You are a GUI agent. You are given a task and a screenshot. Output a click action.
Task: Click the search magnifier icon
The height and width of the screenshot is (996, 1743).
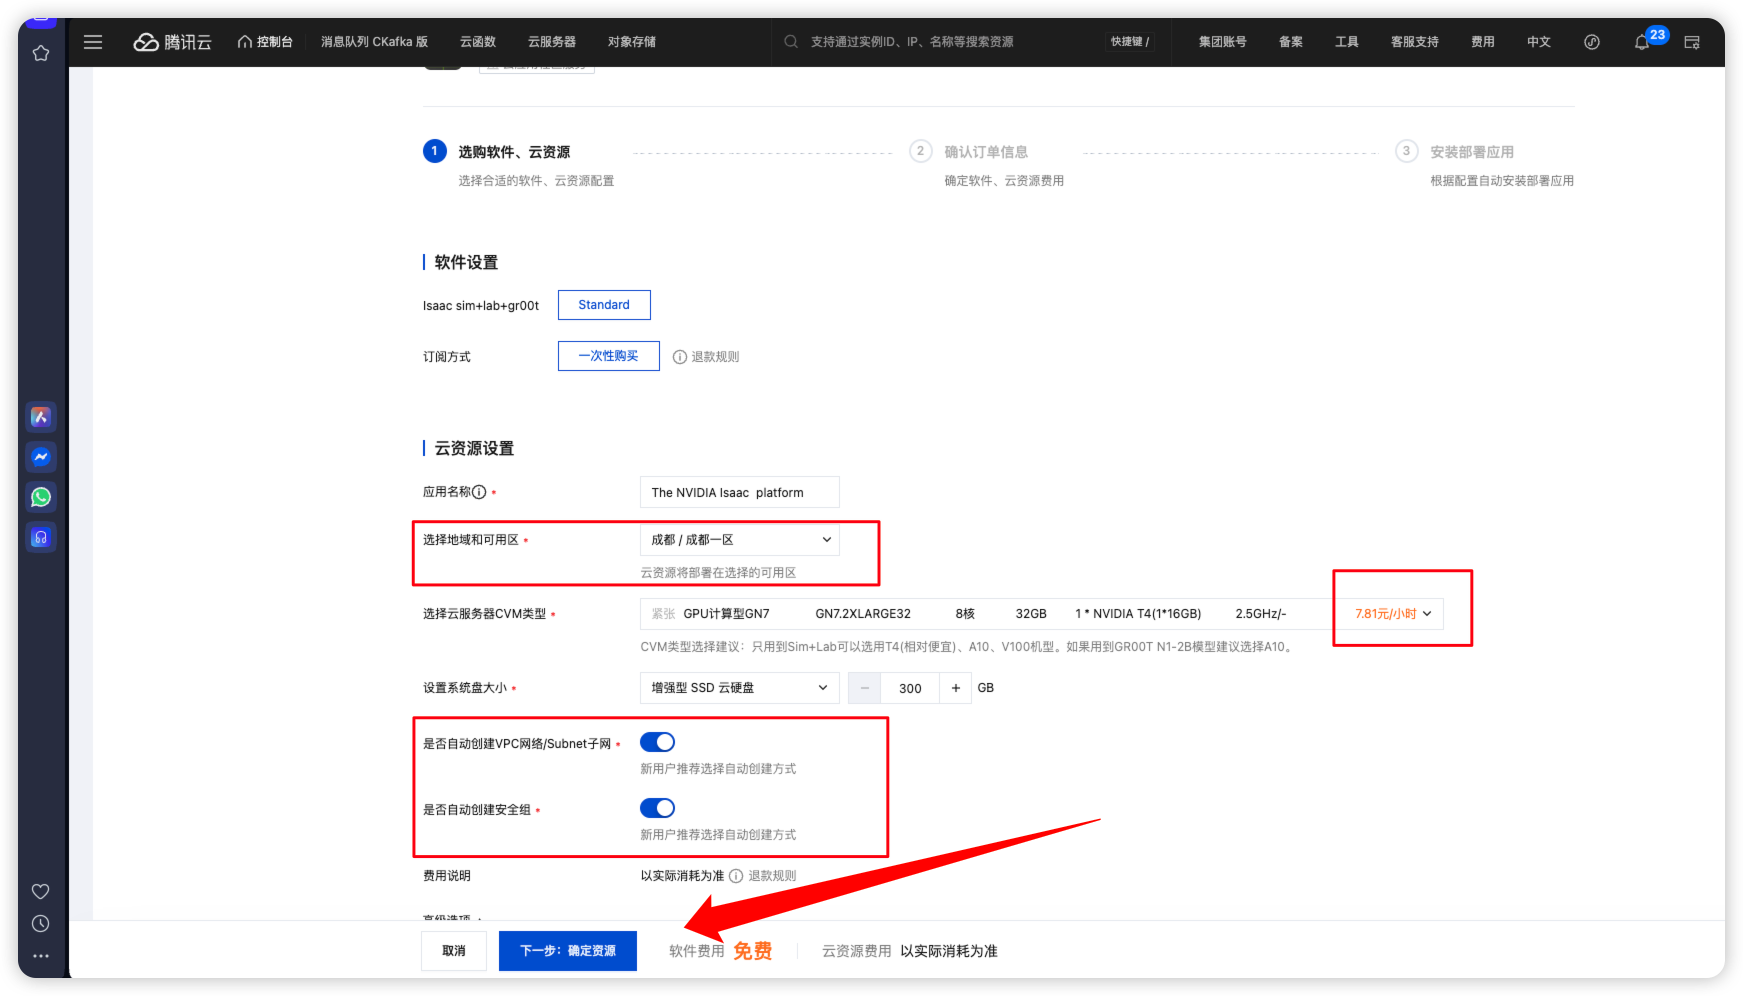pyautogui.click(x=791, y=42)
